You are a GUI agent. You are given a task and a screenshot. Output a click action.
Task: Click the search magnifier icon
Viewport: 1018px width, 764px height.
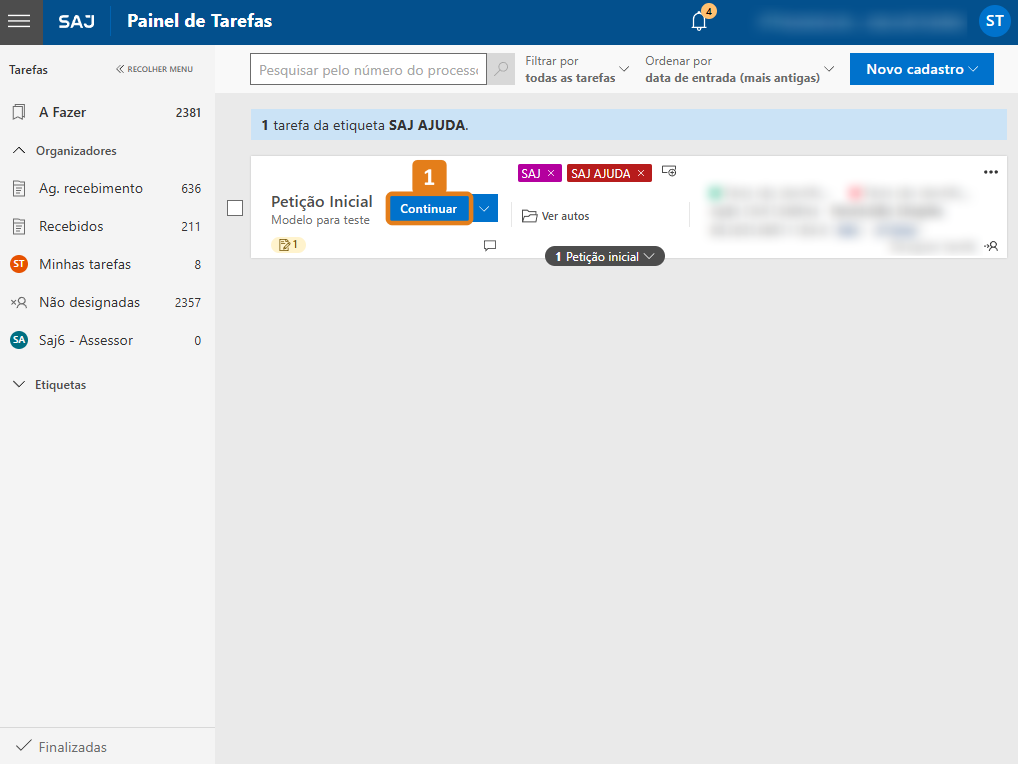[x=502, y=70]
